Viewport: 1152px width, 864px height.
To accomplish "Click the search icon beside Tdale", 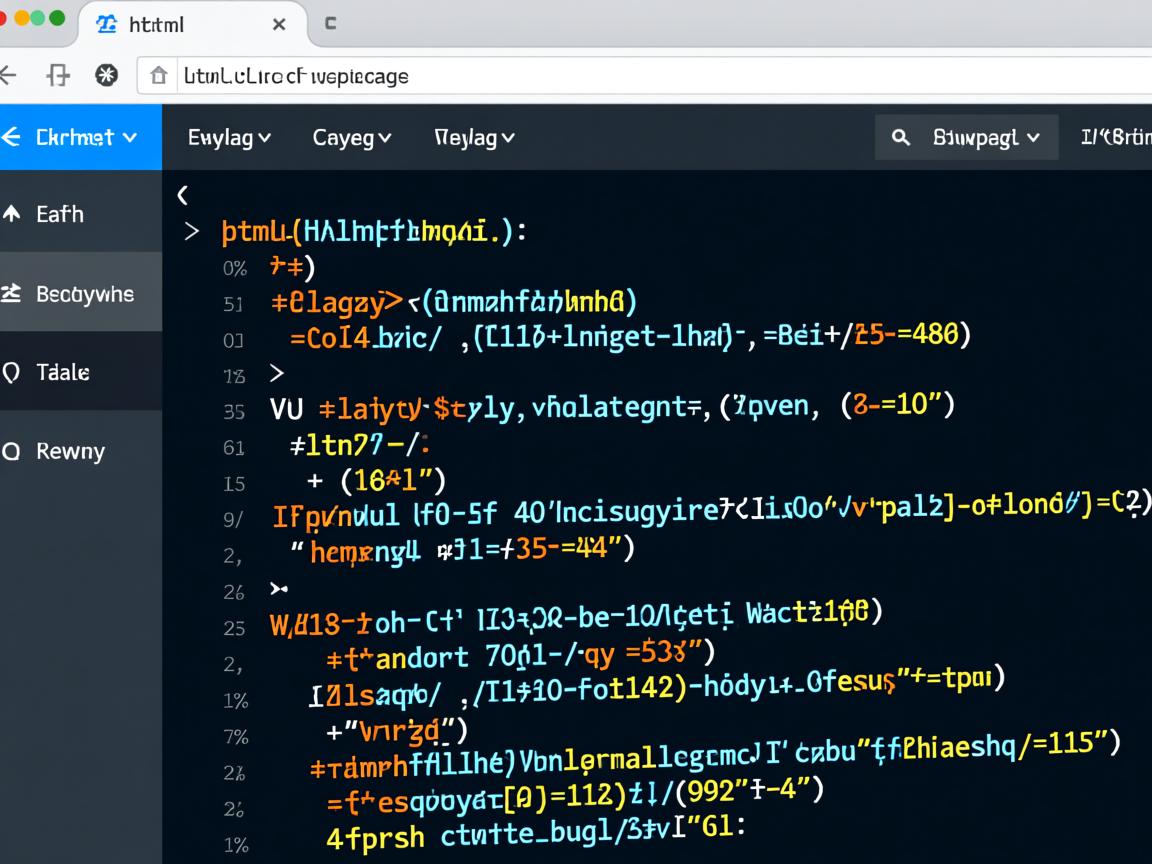I will [12, 373].
